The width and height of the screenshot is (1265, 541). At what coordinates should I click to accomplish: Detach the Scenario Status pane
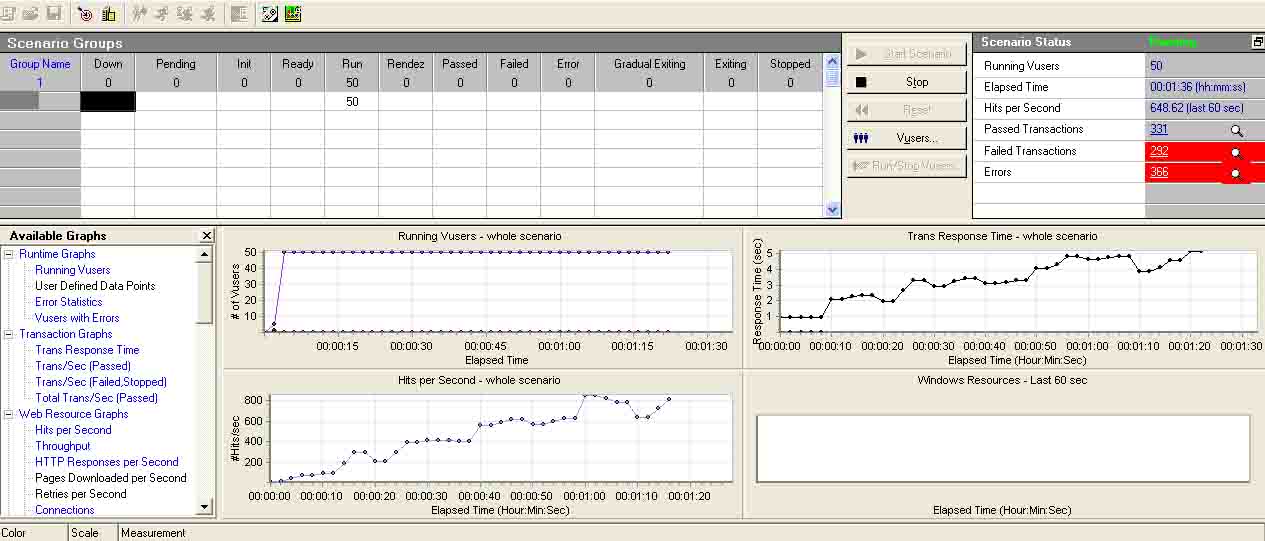coord(1257,42)
